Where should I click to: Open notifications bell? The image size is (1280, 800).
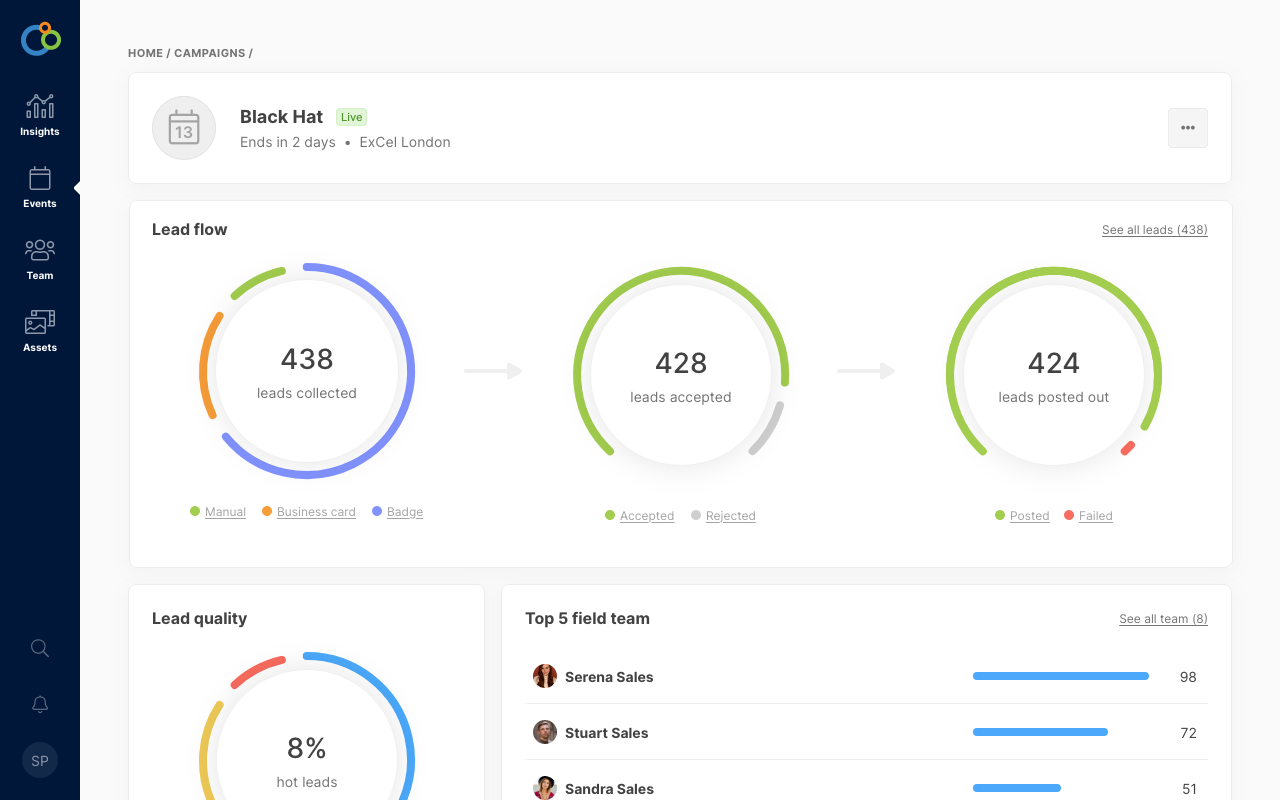[x=40, y=704]
